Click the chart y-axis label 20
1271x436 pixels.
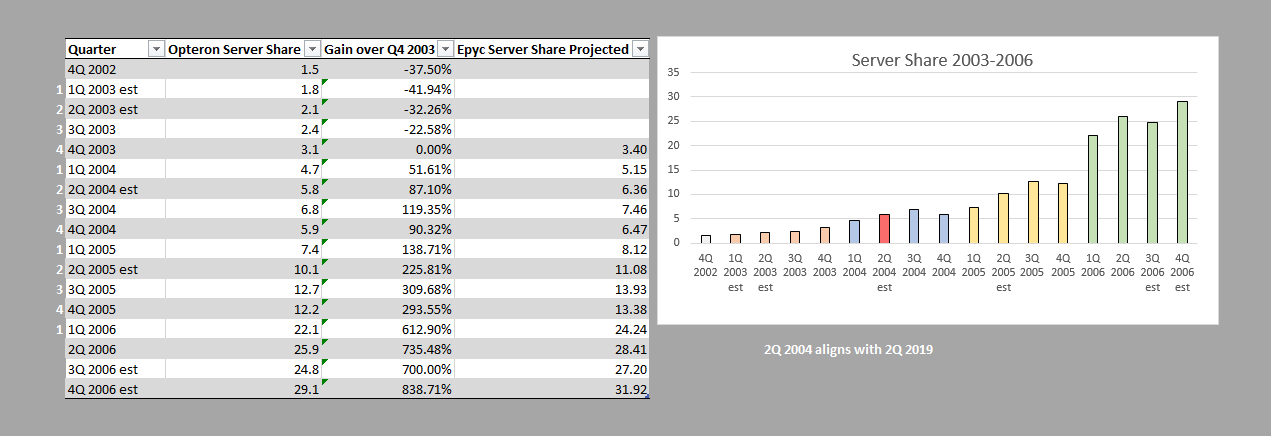coord(674,145)
